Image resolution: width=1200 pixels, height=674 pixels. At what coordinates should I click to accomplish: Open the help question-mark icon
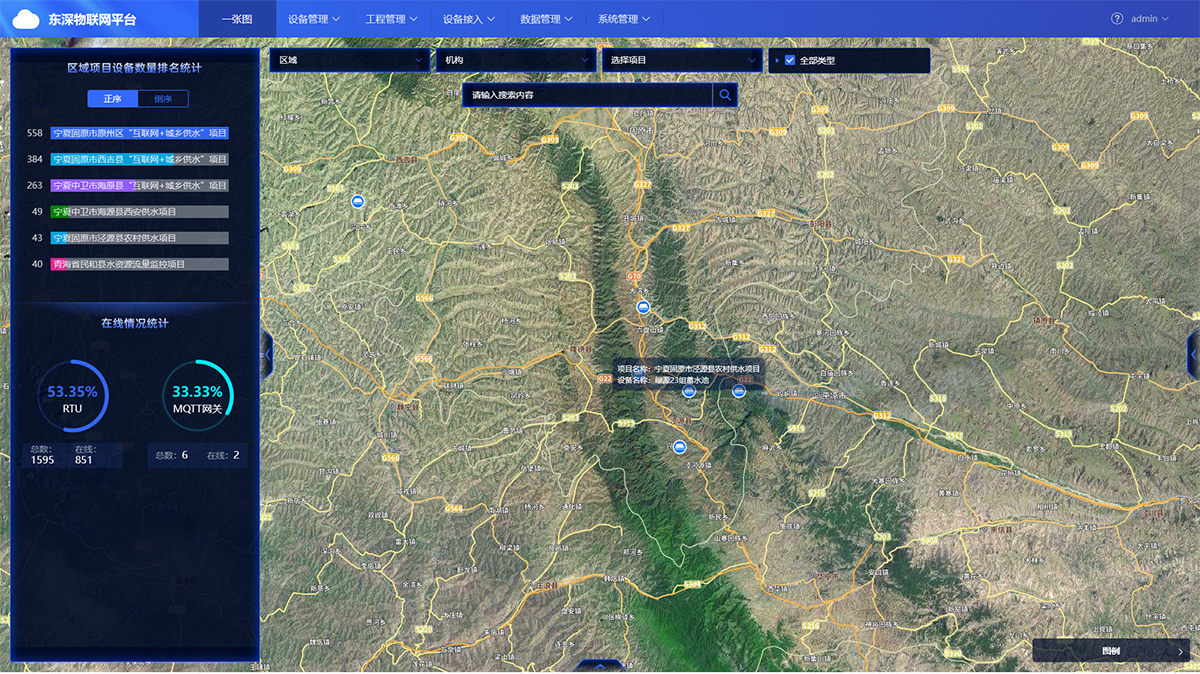[x=1117, y=18]
